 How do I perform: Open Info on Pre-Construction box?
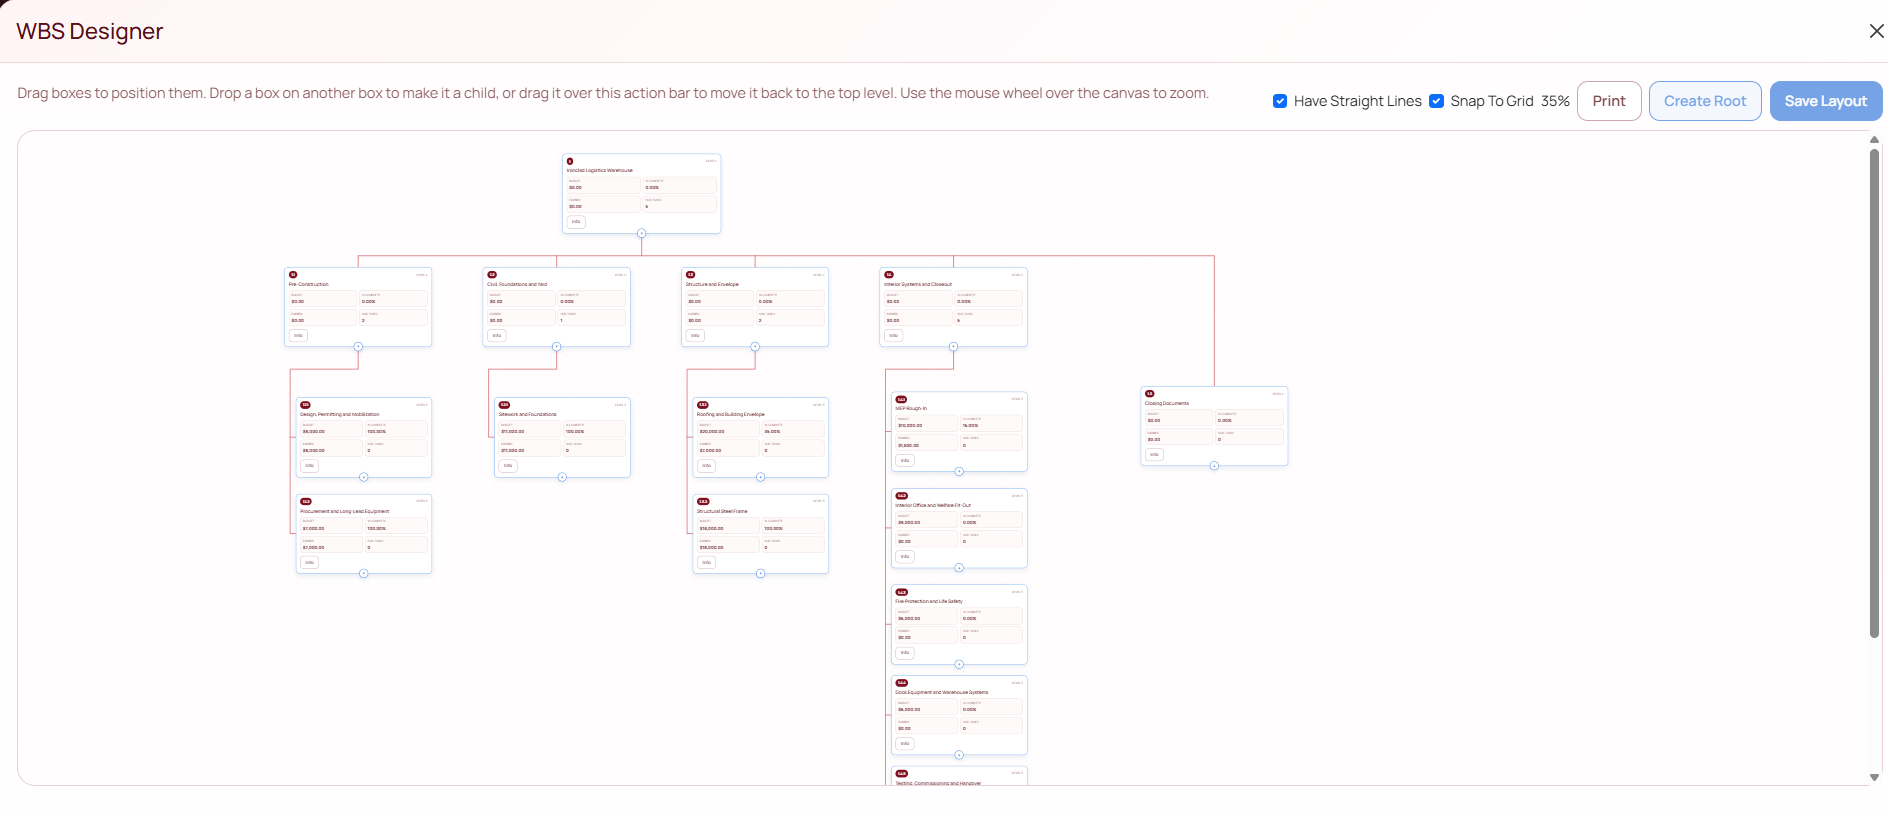[298, 336]
